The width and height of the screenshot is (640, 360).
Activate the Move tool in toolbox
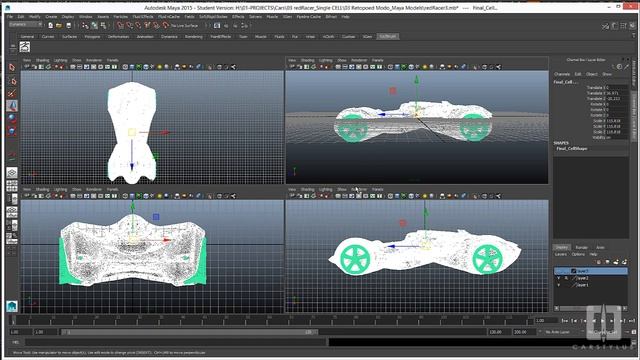pos(12,106)
